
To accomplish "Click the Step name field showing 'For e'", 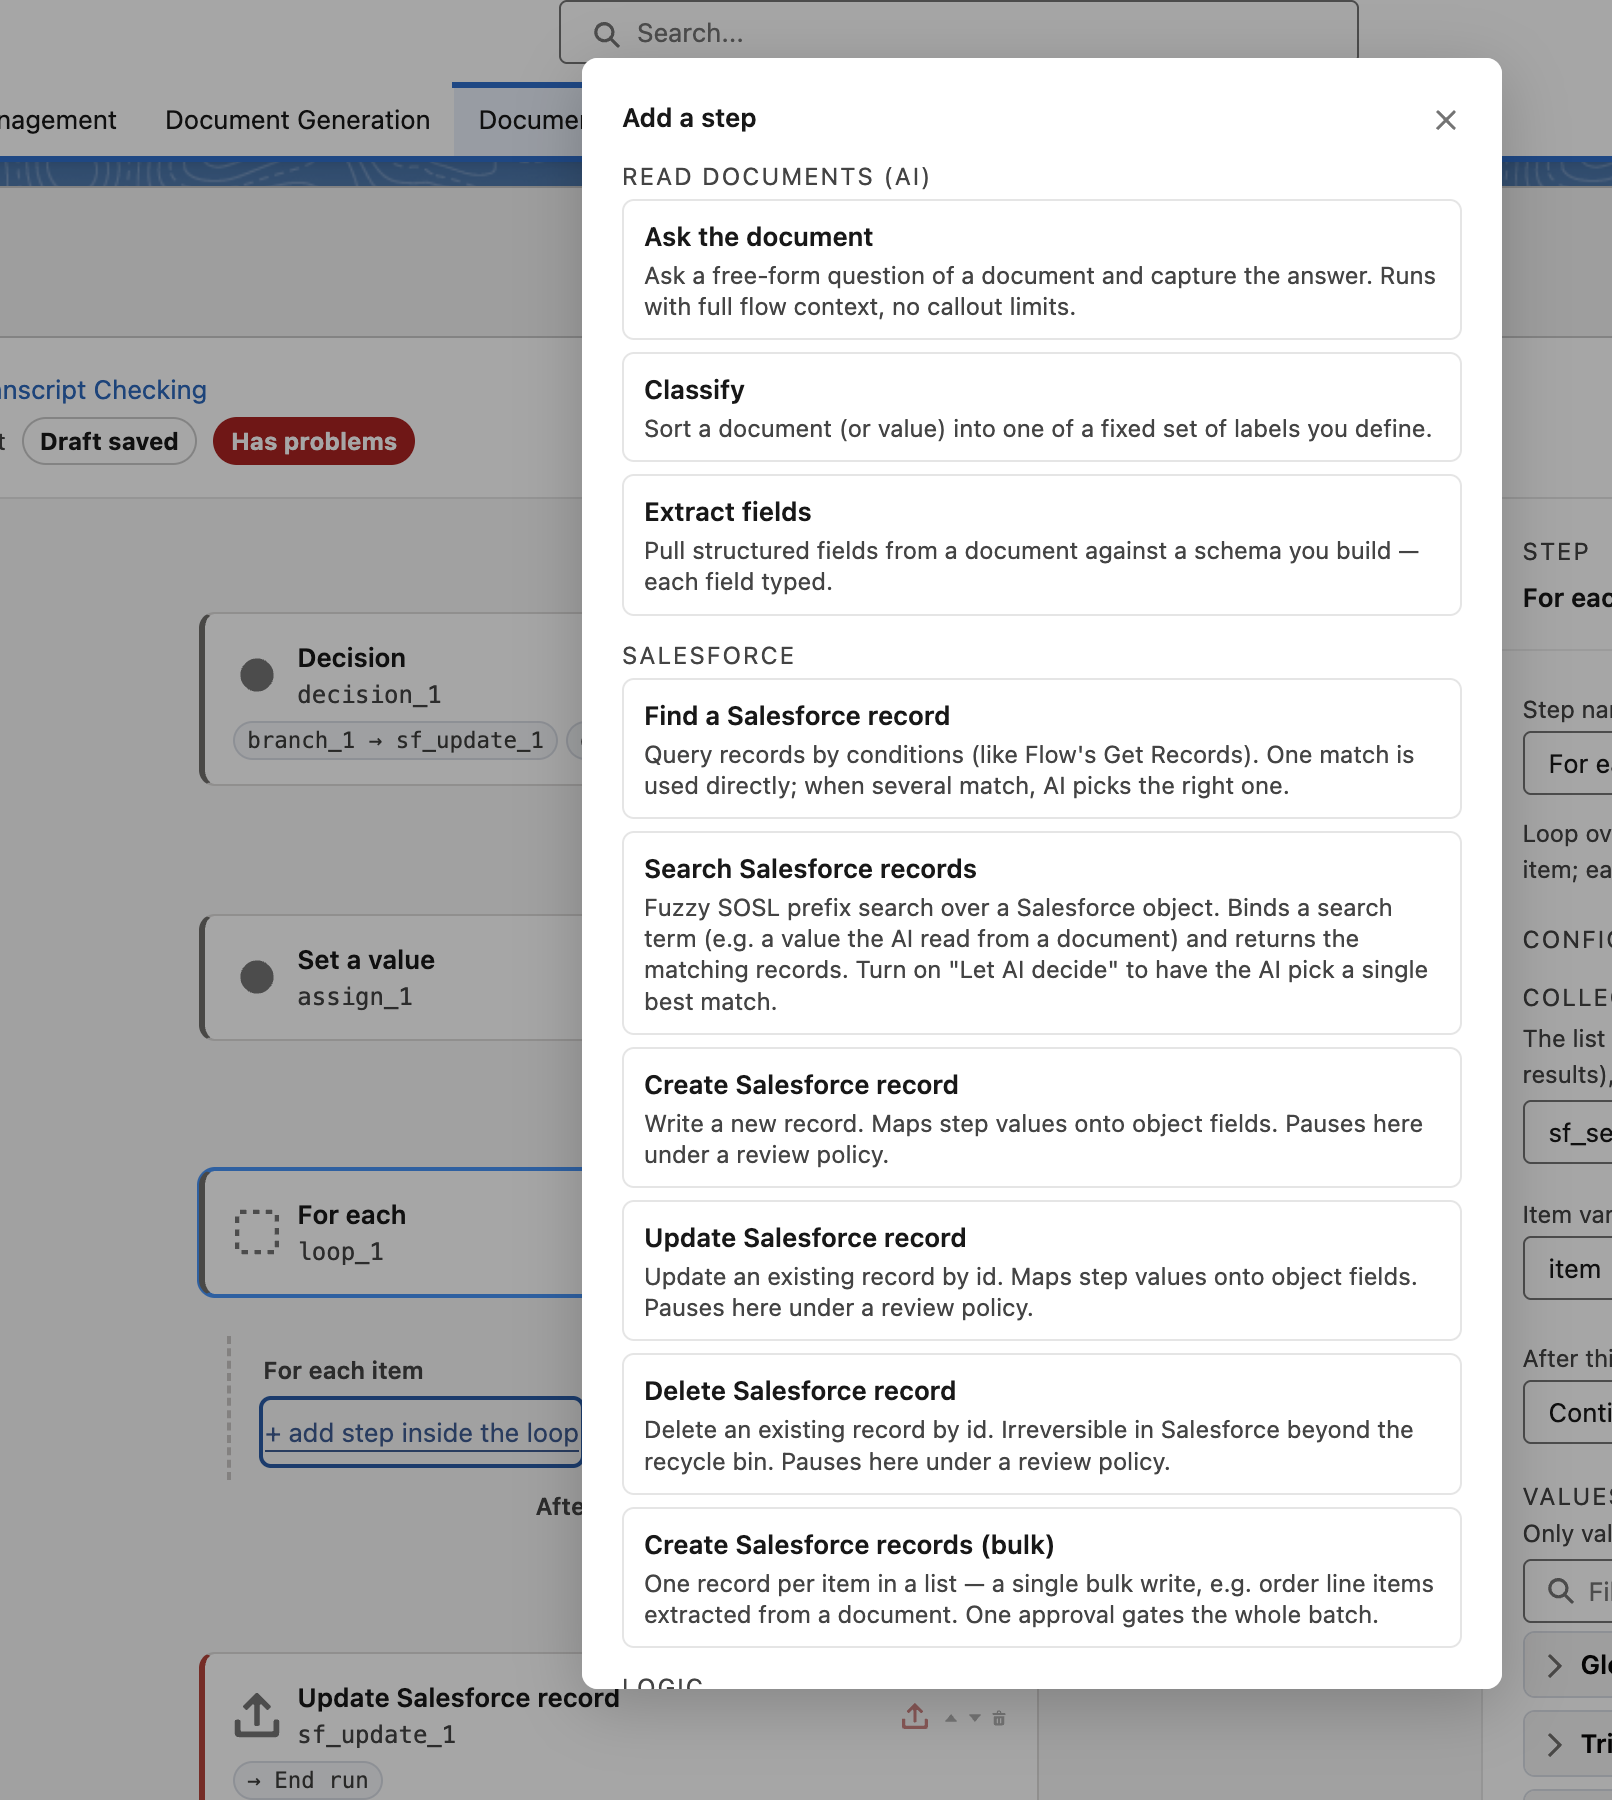I will 1568,764.
